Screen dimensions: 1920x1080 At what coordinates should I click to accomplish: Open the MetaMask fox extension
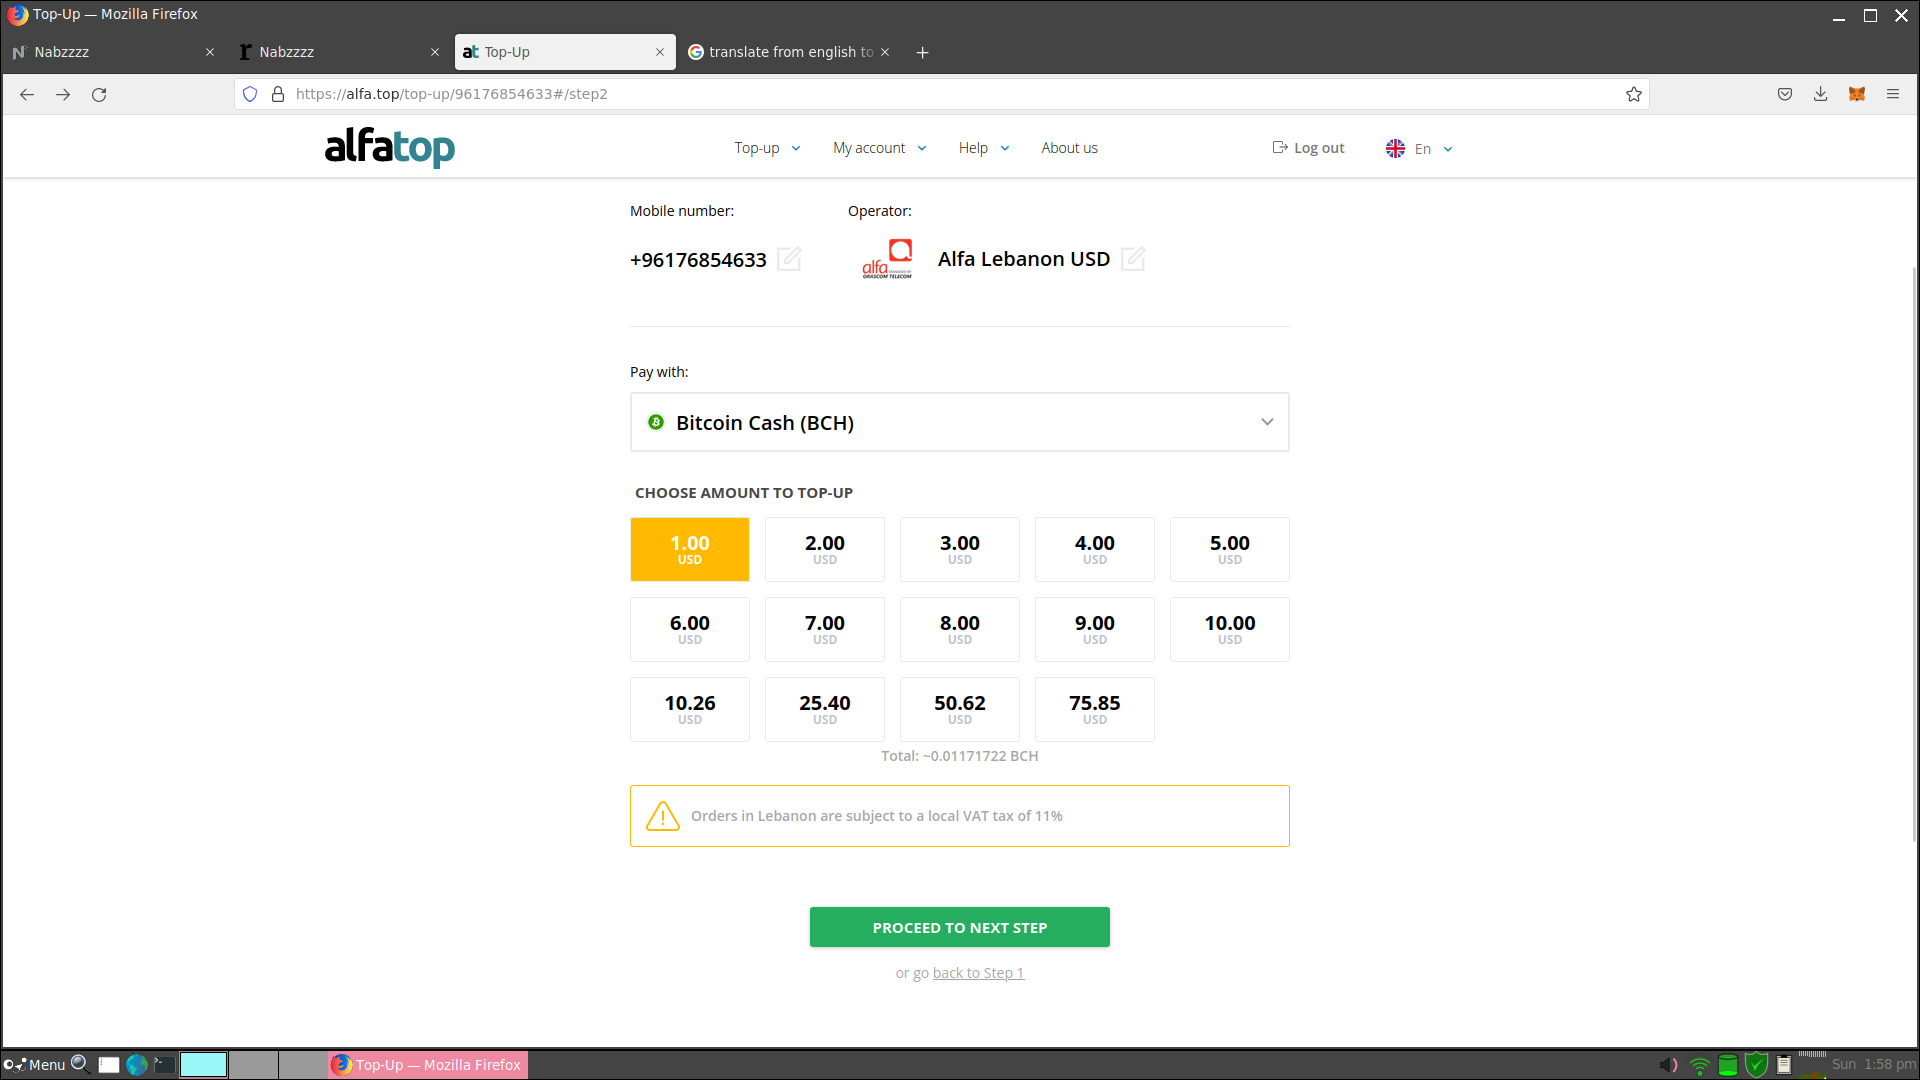(1857, 94)
